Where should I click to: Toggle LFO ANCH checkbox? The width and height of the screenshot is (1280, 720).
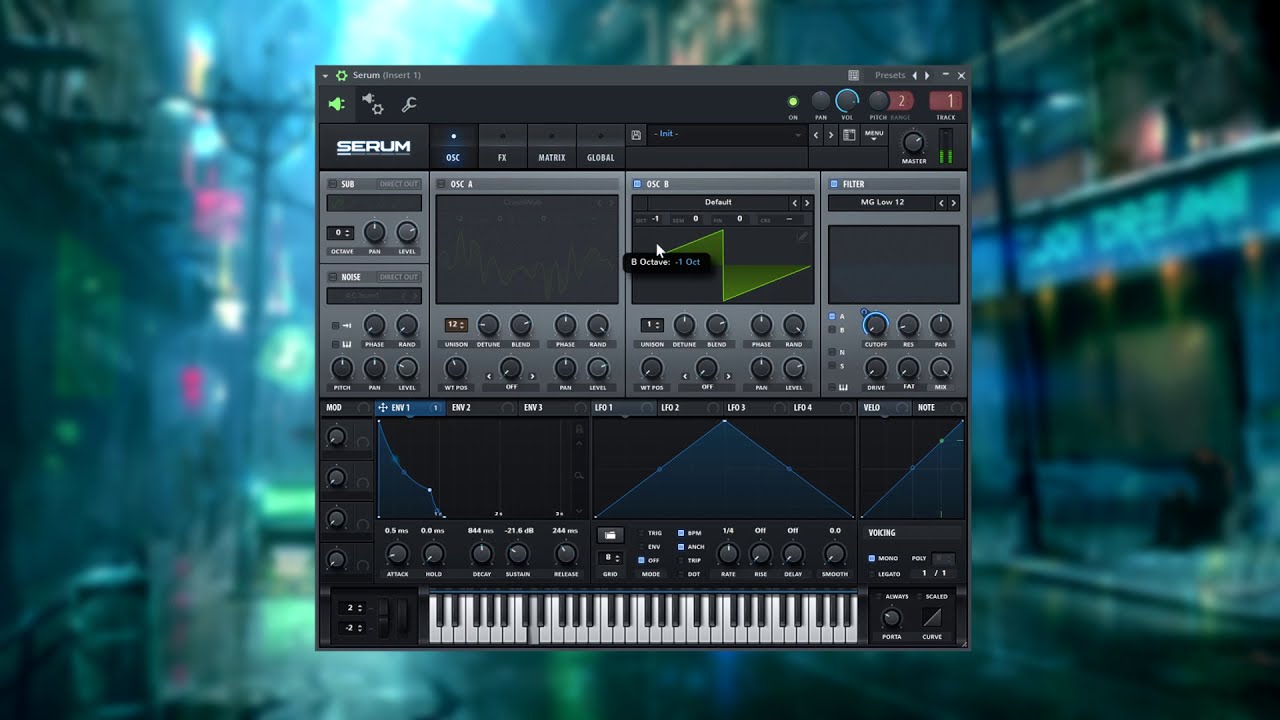[x=682, y=547]
